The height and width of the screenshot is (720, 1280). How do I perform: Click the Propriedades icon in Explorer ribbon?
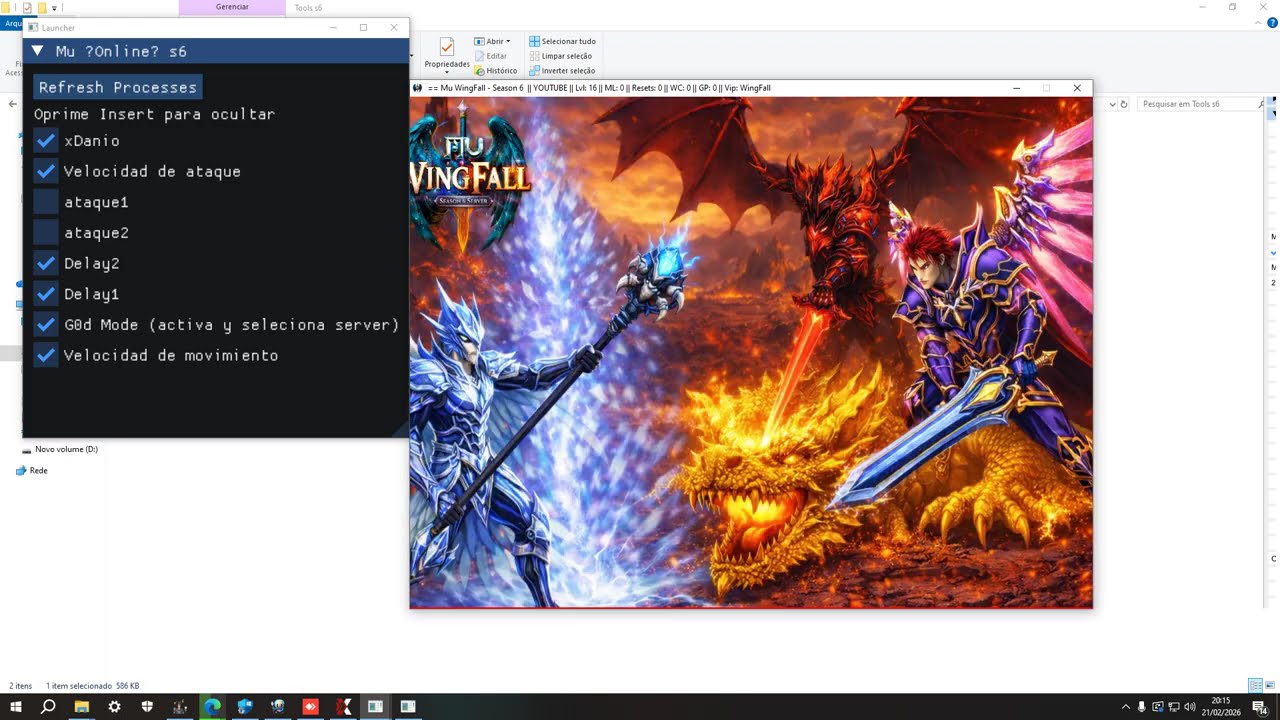[447, 48]
